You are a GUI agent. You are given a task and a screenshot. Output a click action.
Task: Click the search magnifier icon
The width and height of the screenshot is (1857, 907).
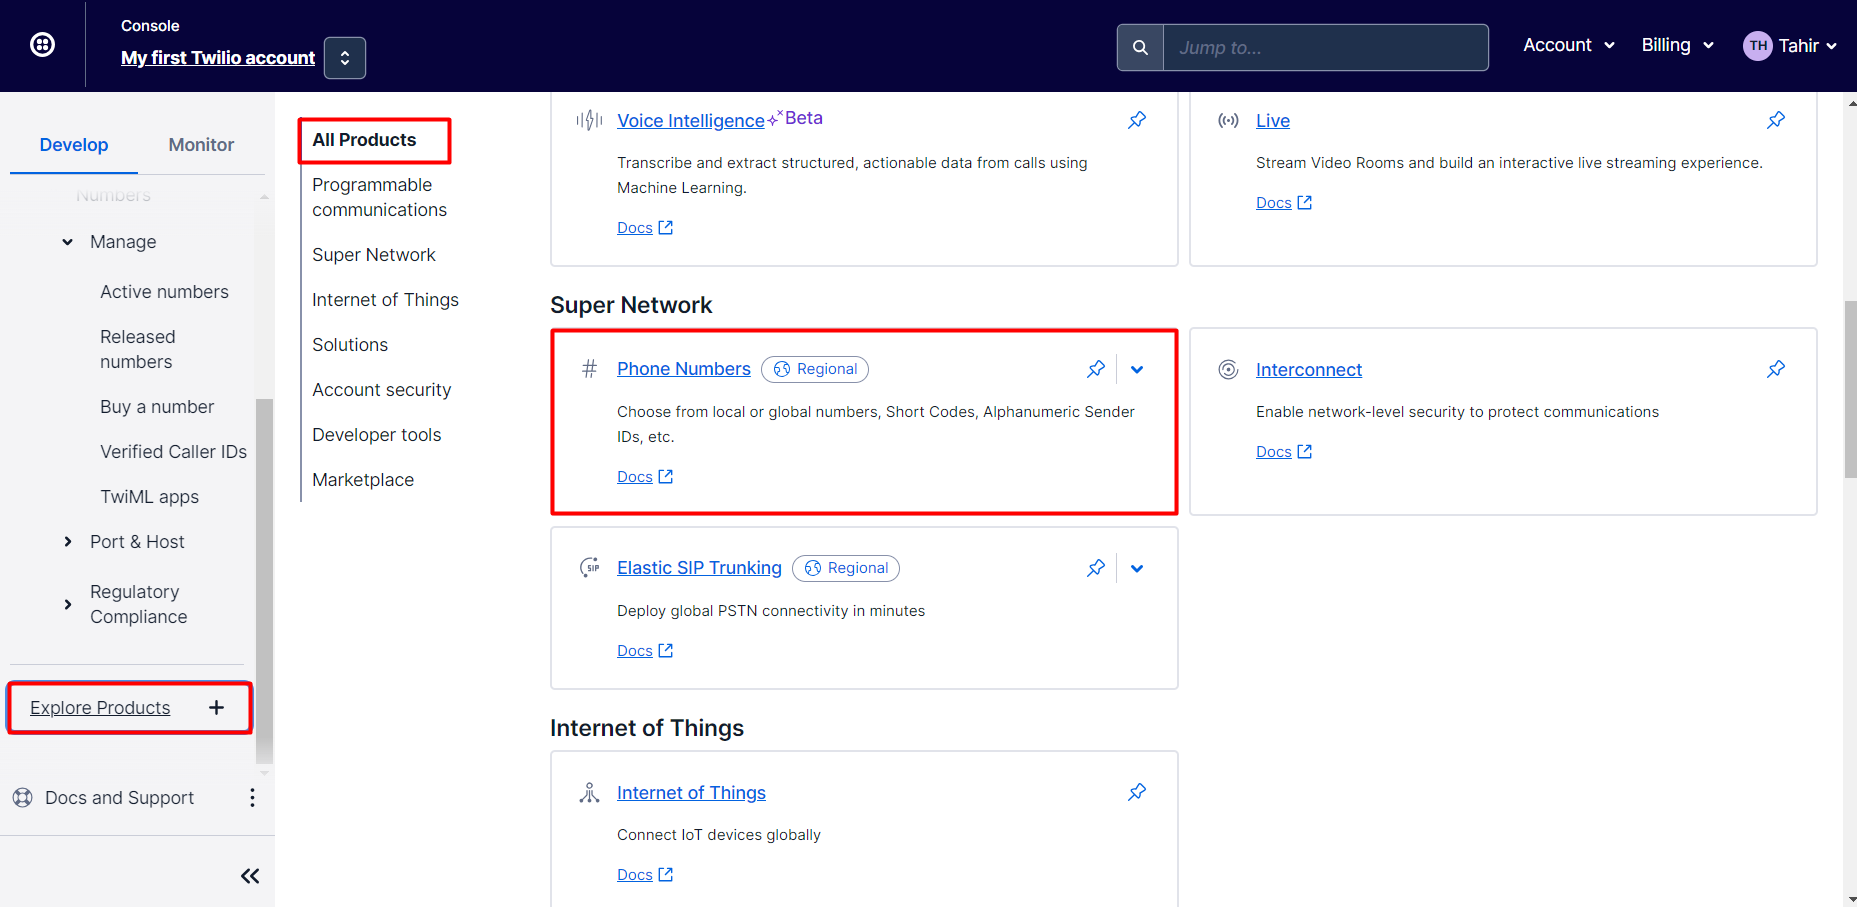(1140, 48)
